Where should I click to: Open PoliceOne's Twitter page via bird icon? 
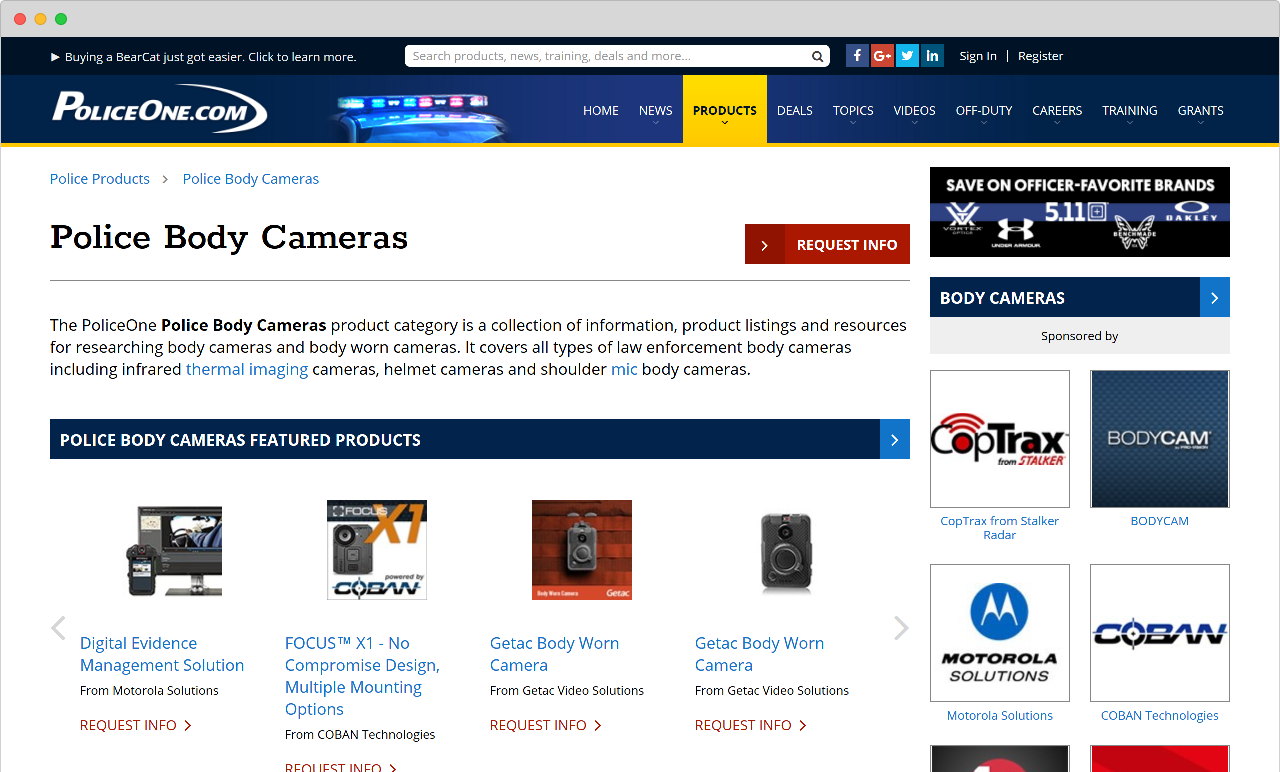(907, 55)
